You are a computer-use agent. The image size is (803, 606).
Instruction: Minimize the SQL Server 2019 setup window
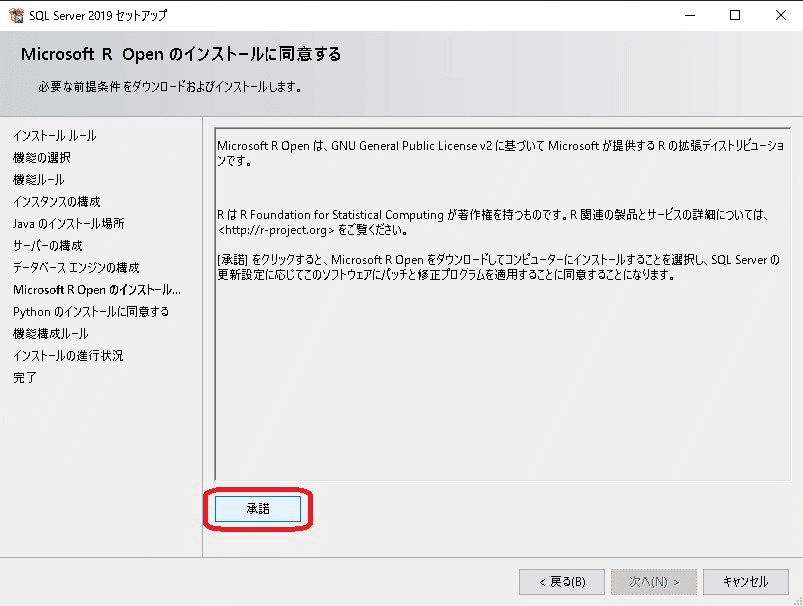(690, 15)
